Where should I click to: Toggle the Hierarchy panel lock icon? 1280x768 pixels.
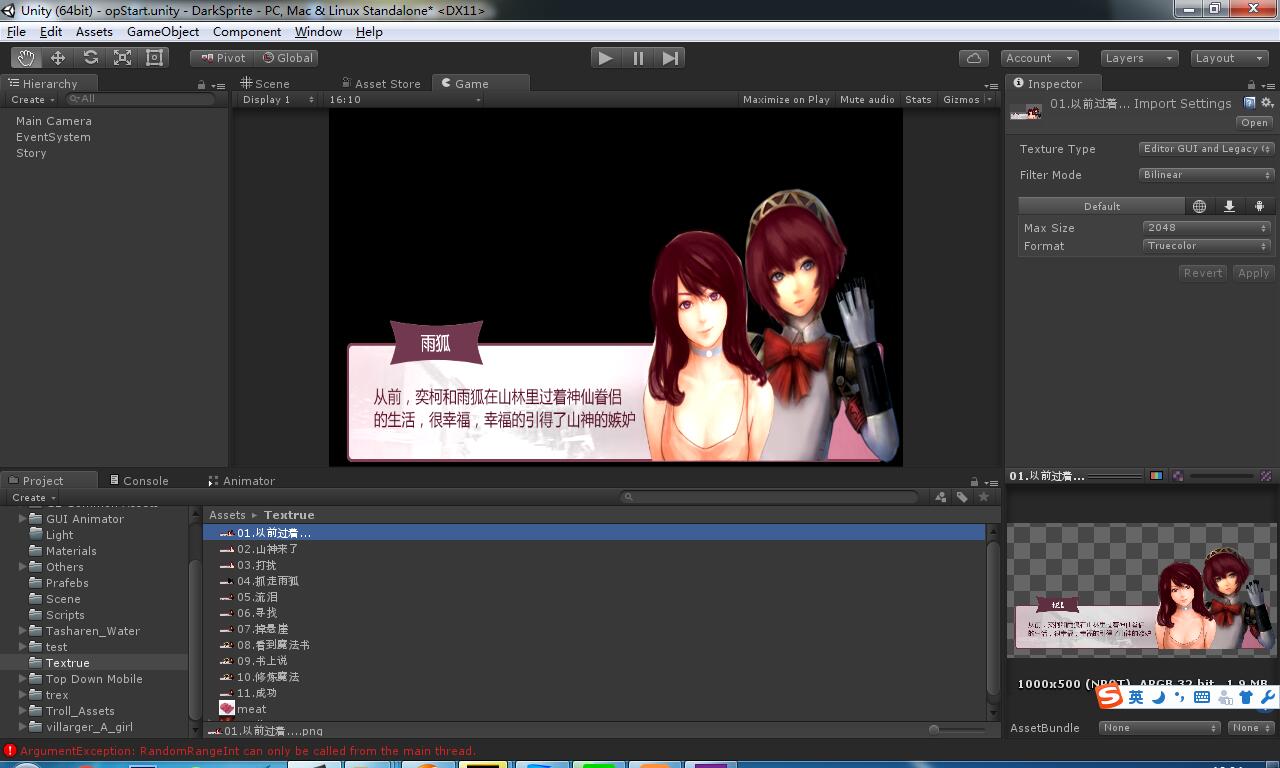[202, 85]
